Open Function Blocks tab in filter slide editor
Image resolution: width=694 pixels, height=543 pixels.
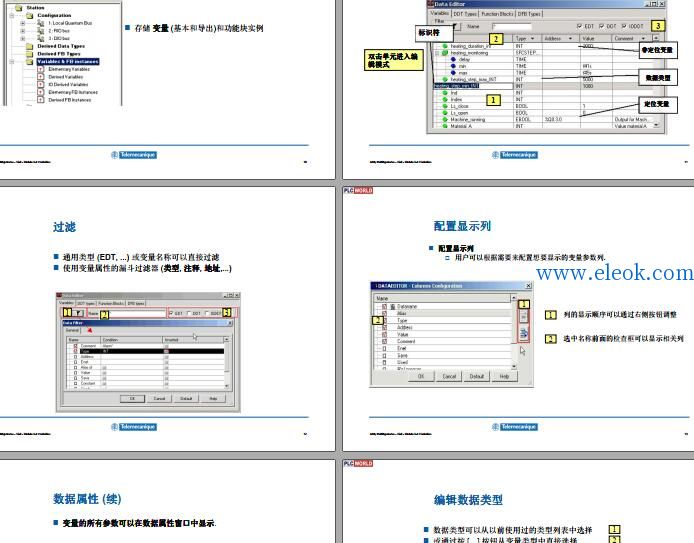pos(111,303)
